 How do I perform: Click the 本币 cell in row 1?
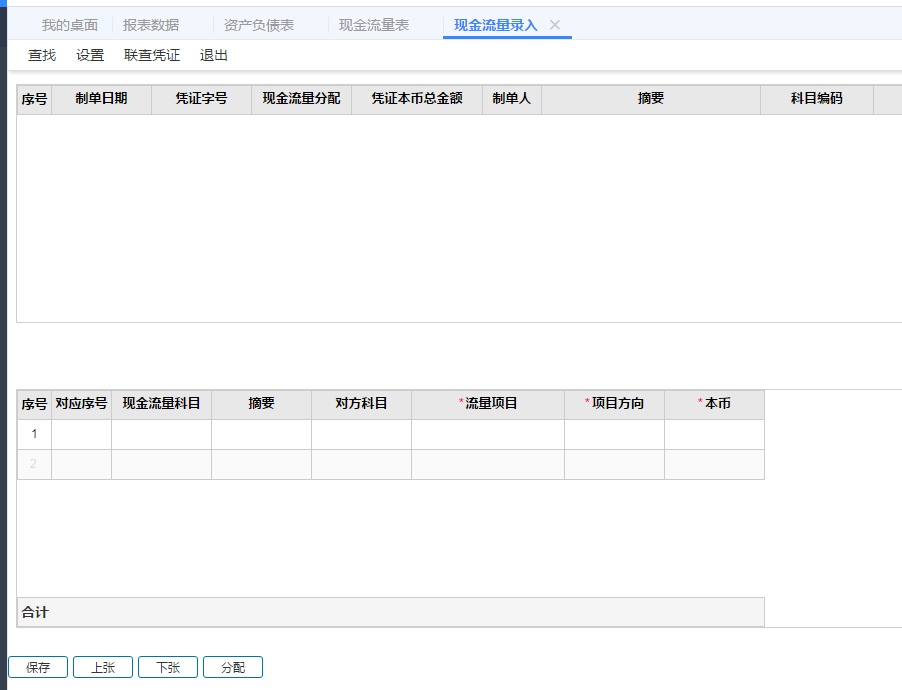tap(714, 434)
